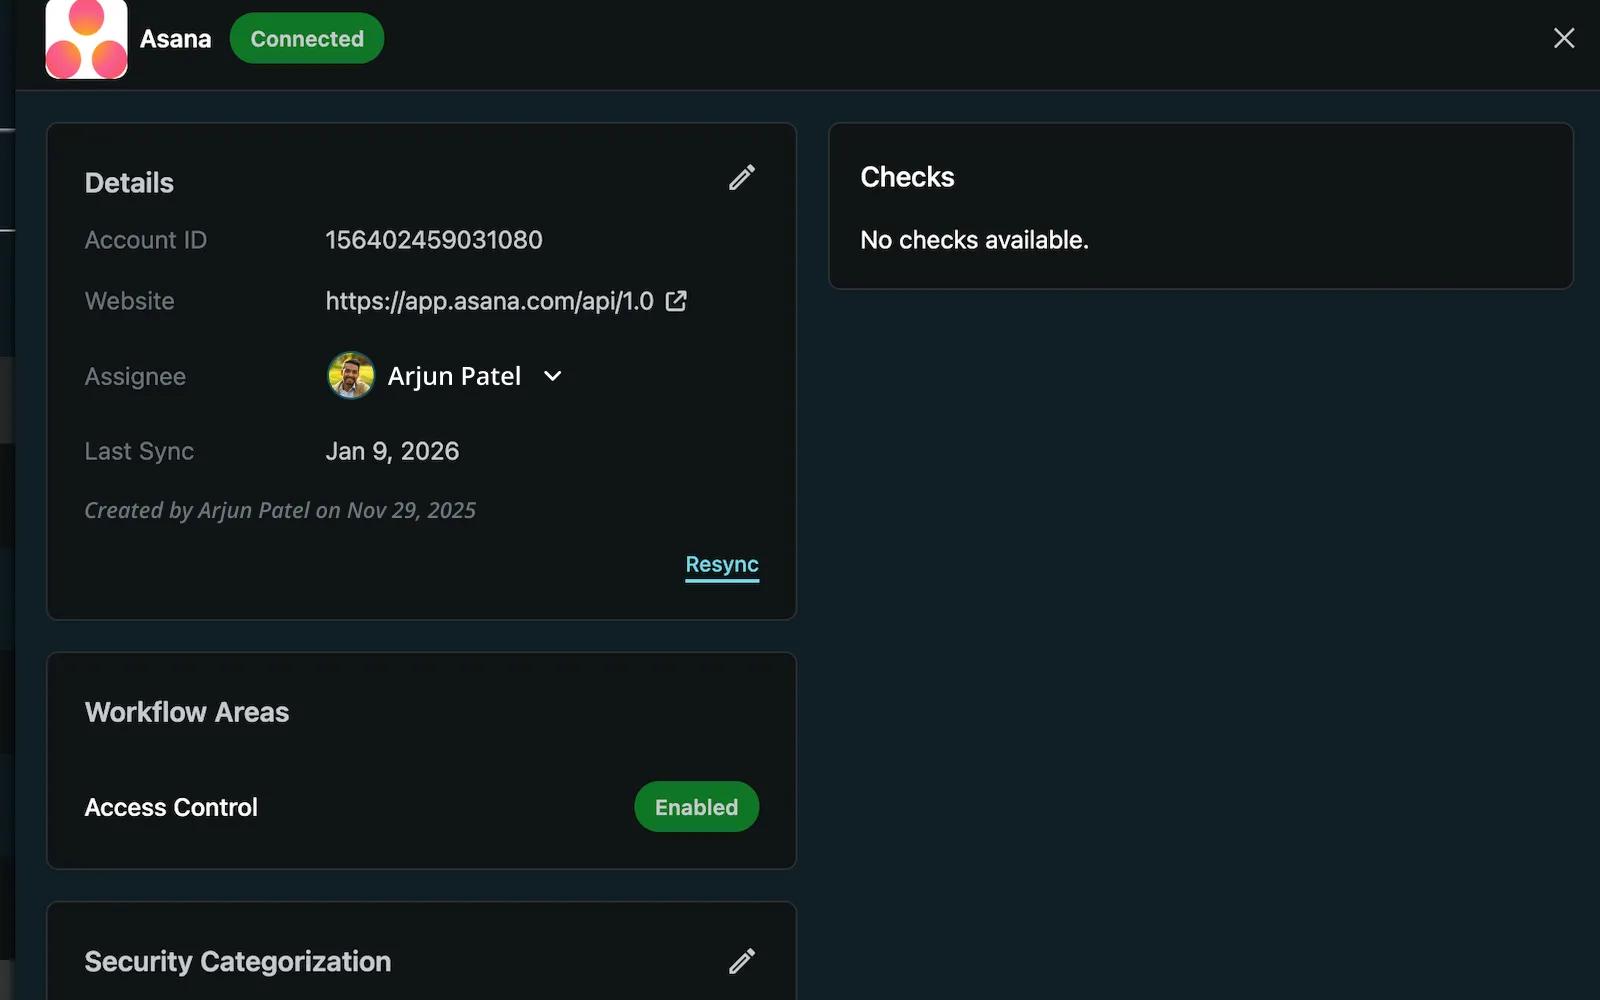Click the "No checks available." message
1600x1000 pixels.
pyautogui.click(x=974, y=240)
